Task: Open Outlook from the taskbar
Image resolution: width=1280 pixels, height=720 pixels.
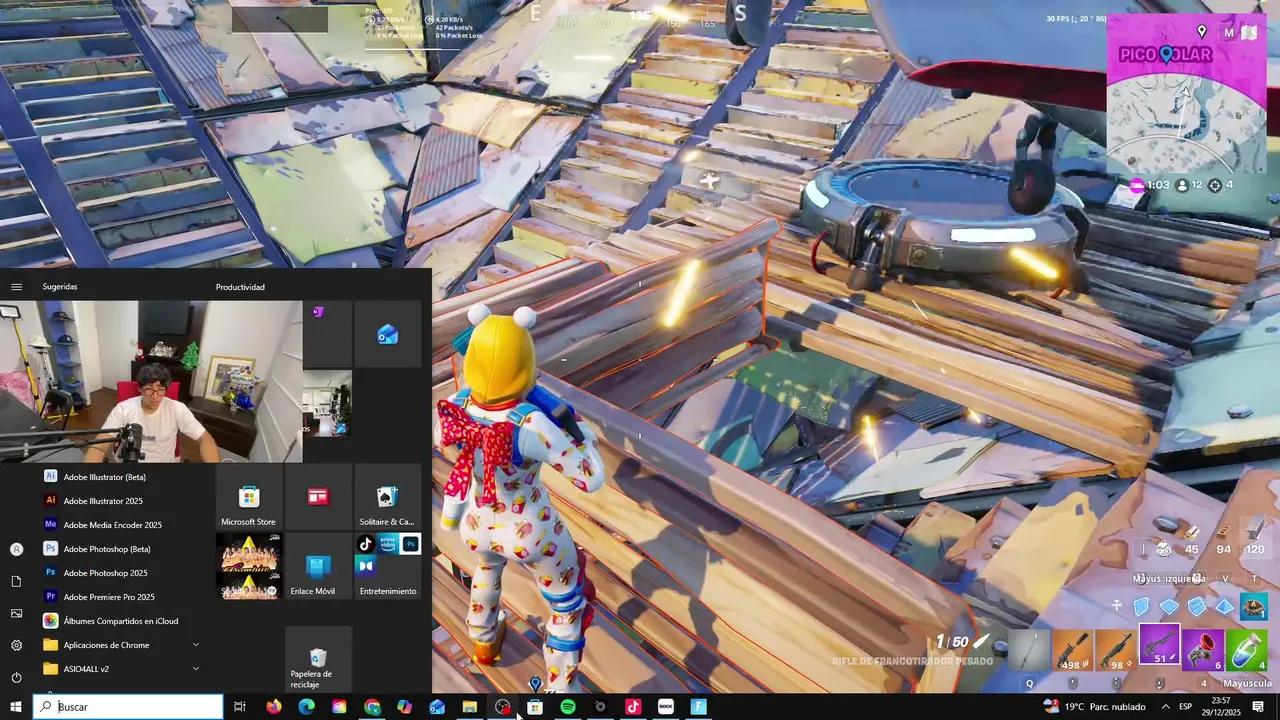Action: pos(437,707)
